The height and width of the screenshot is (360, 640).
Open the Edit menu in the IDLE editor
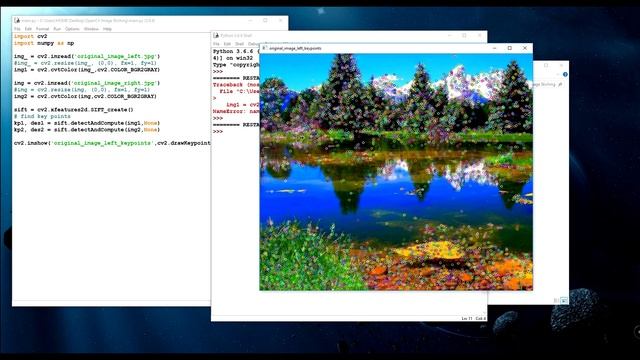28,29
